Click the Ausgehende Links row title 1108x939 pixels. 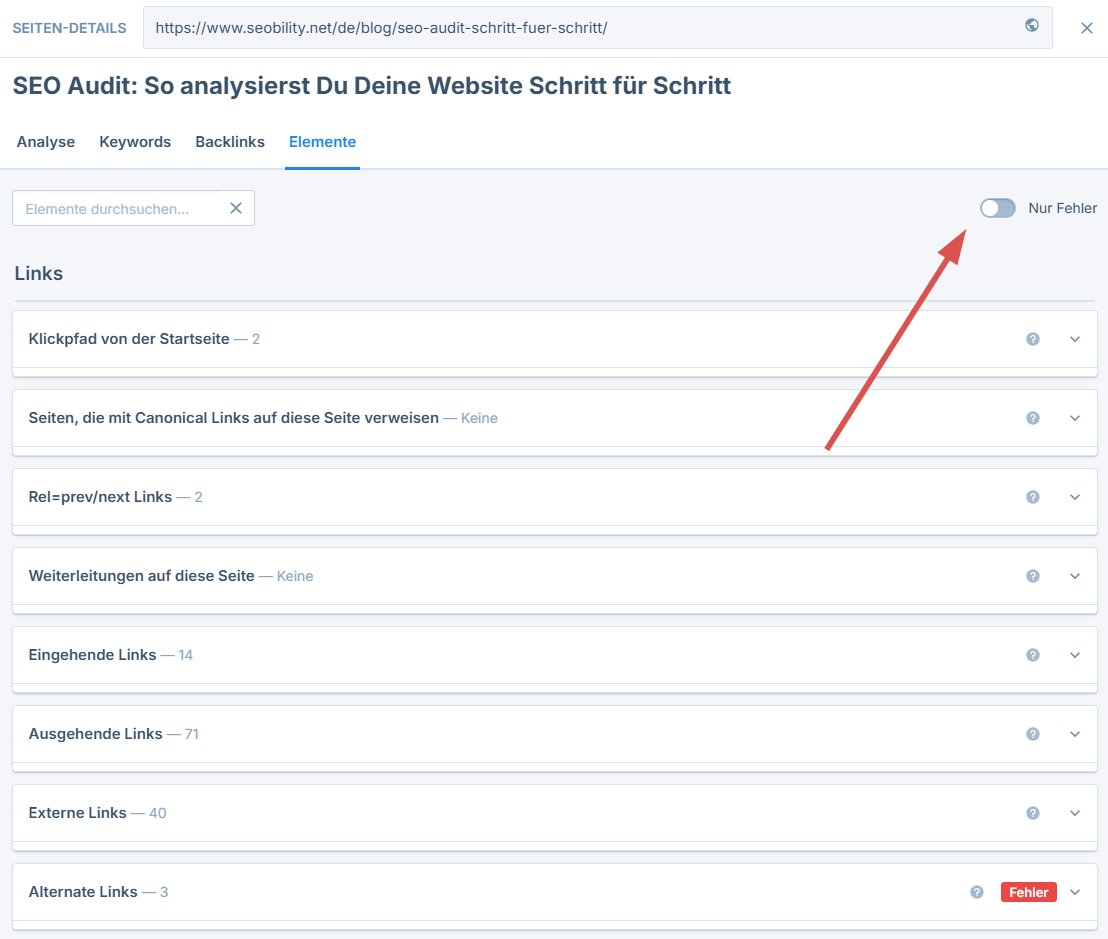click(x=95, y=734)
